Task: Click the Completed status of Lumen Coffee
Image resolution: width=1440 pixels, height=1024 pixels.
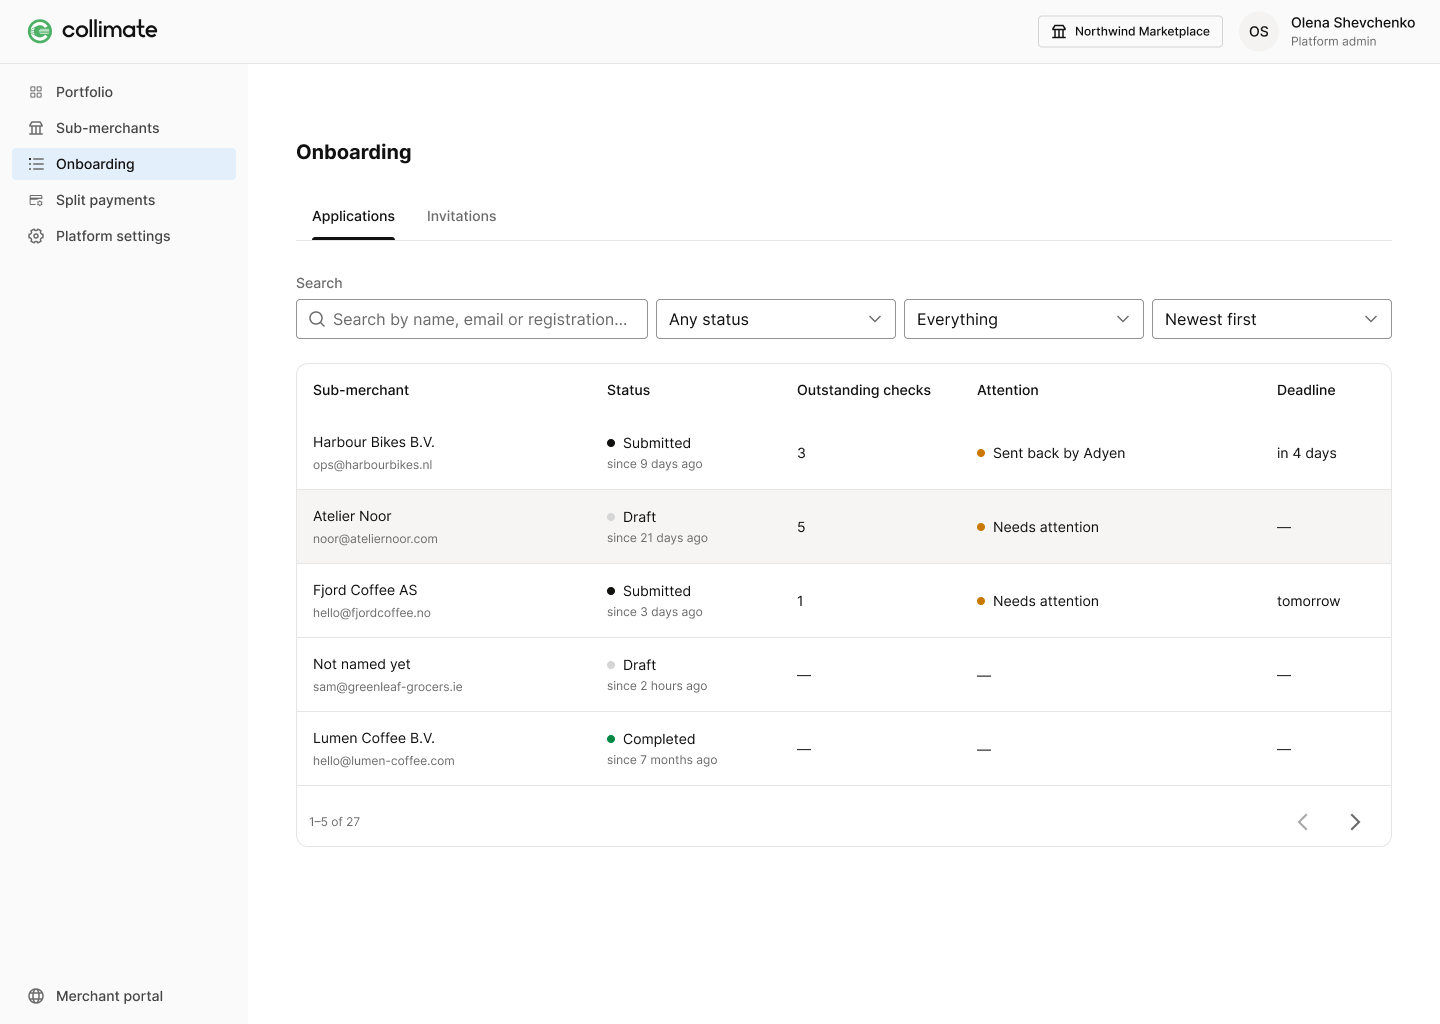Action: [659, 739]
